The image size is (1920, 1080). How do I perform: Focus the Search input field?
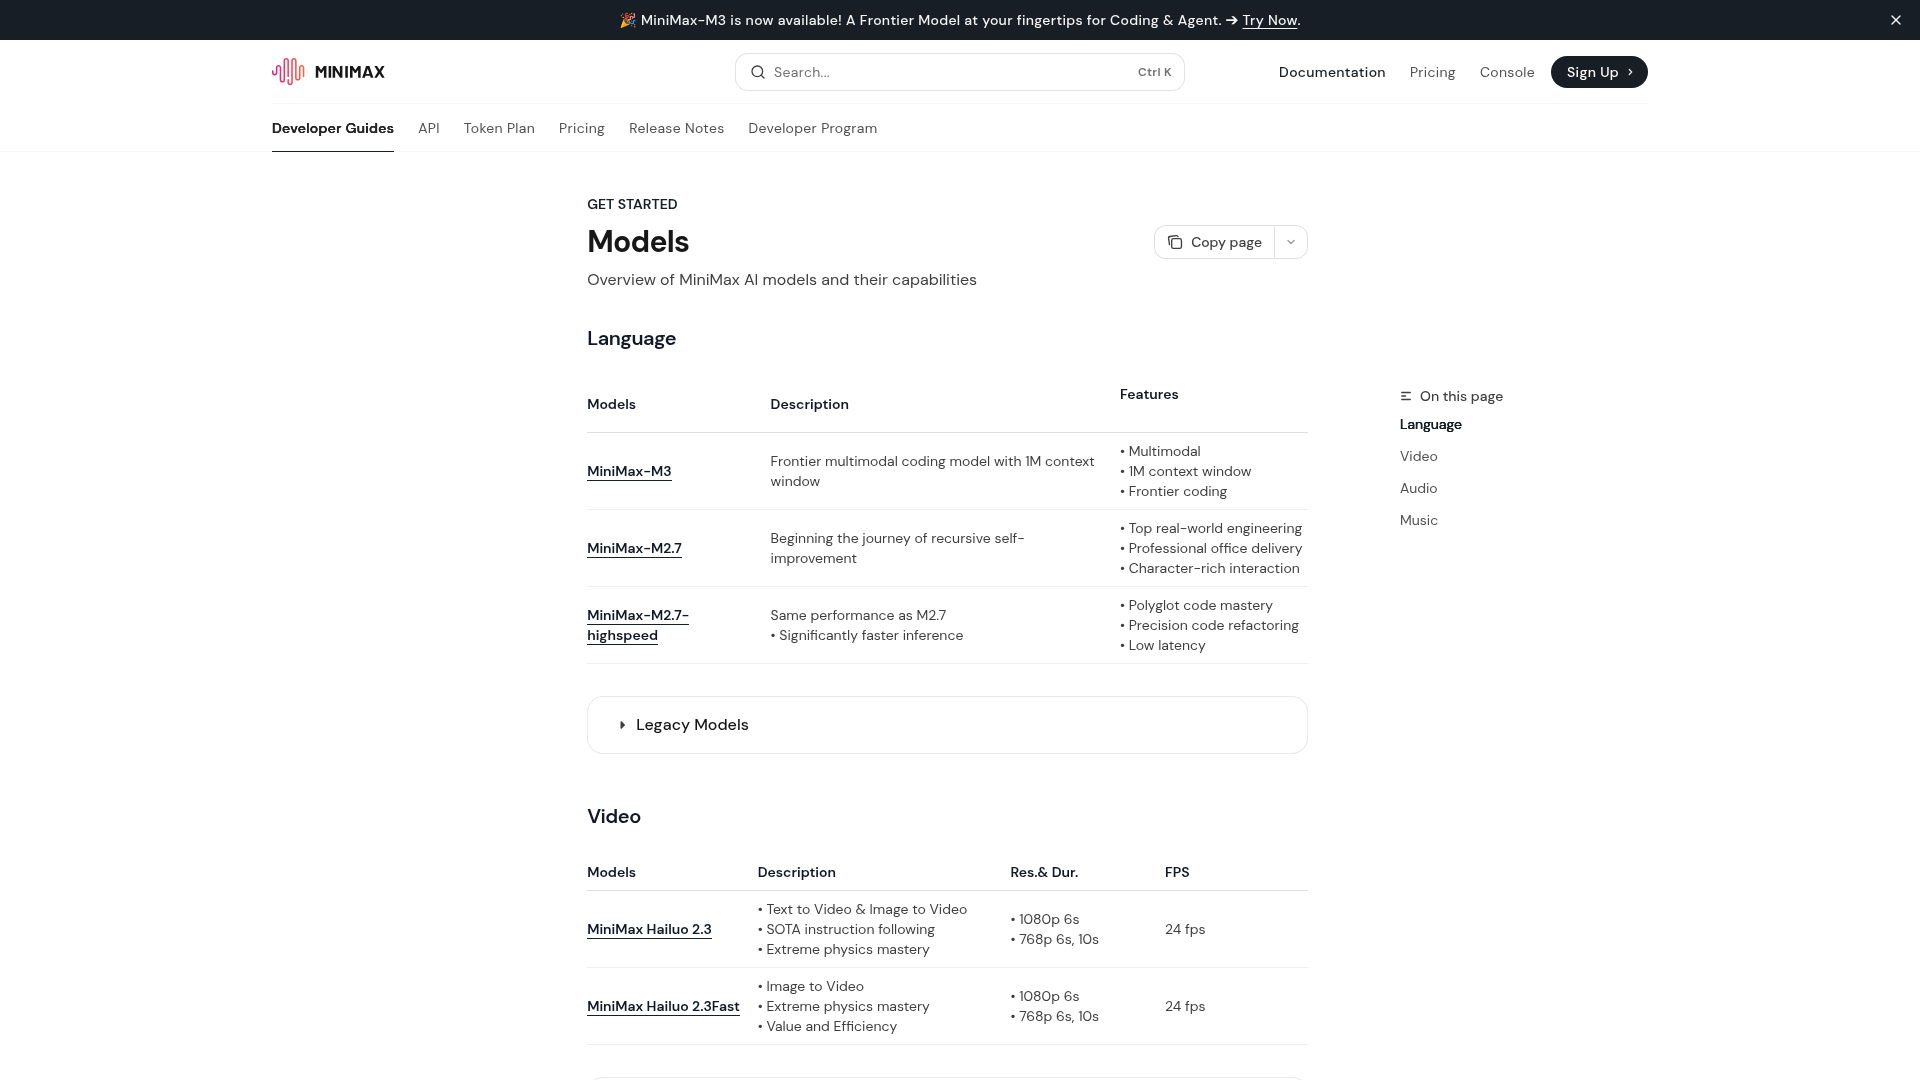coord(960,72)
